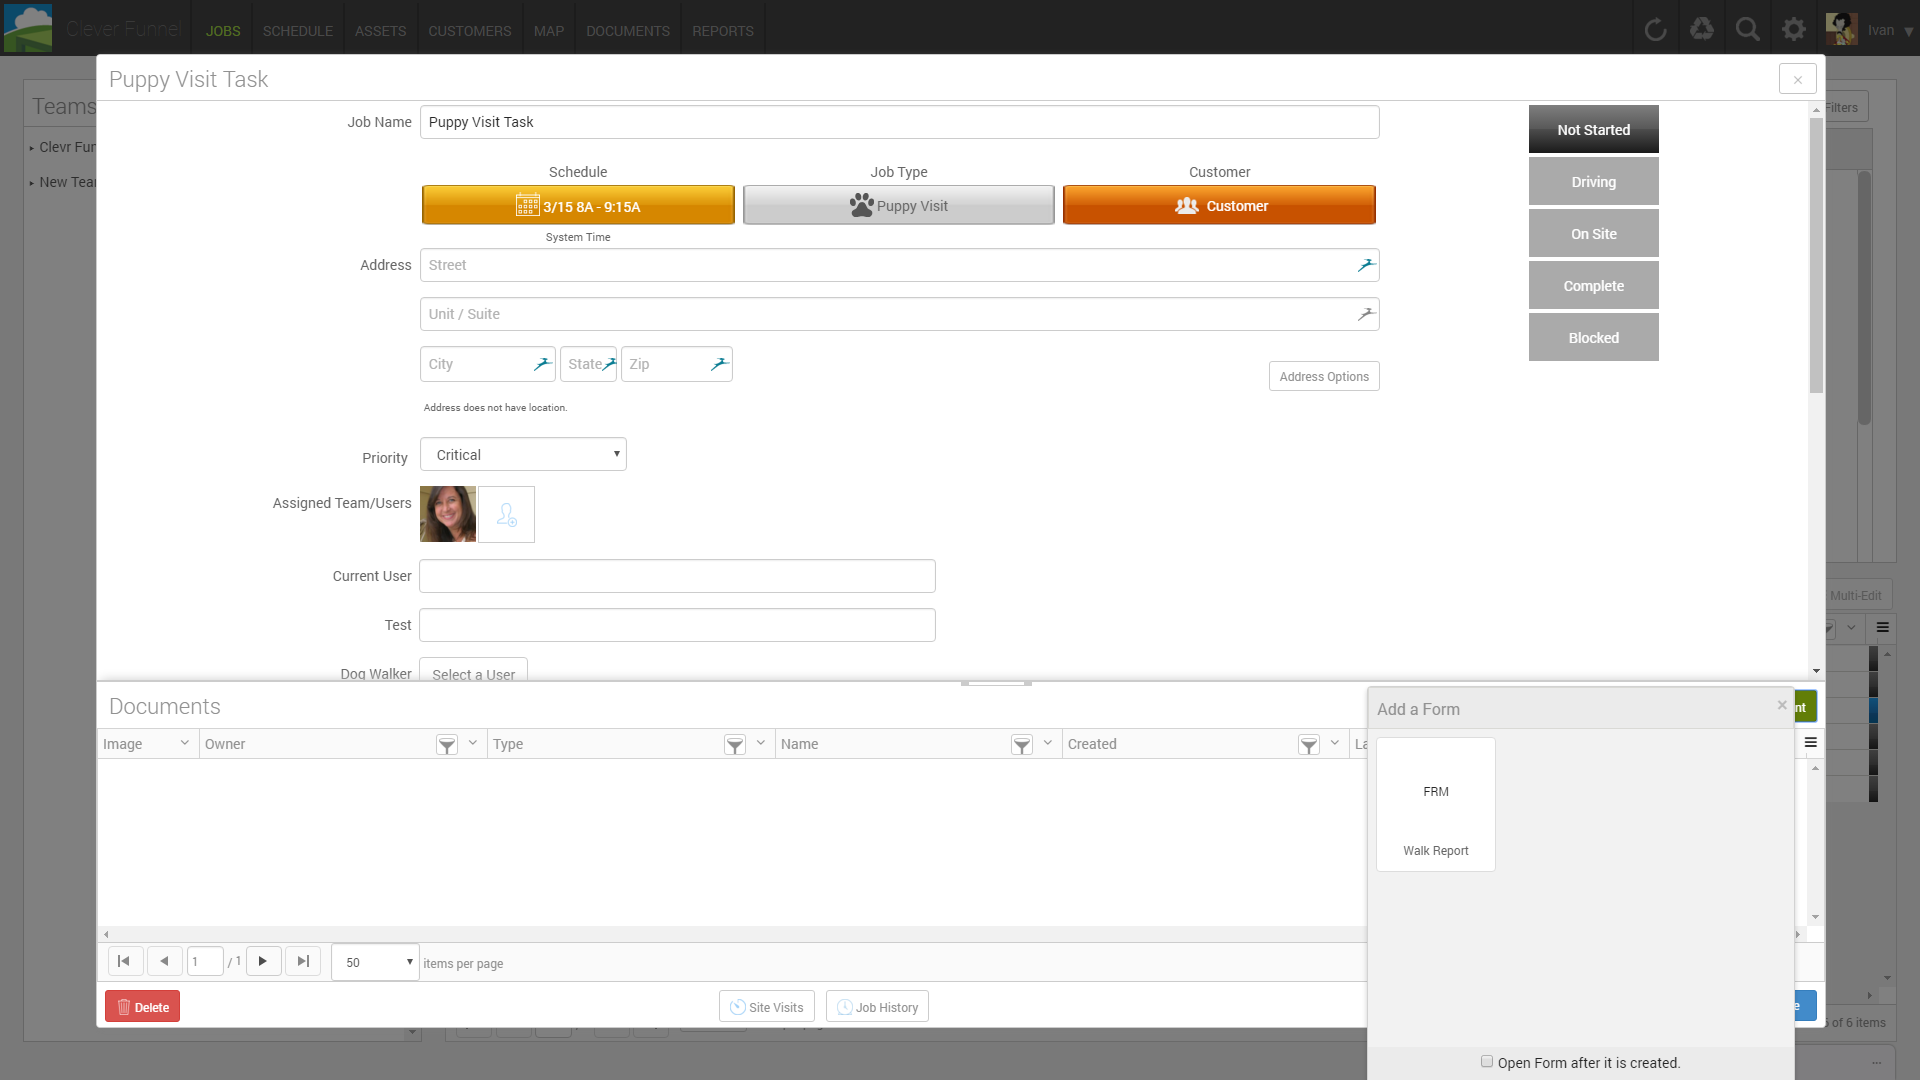This screenshot has height=1080, width=1920.
Task: Click the add-user icon next to assigned team member
Action: coord(506,514)
